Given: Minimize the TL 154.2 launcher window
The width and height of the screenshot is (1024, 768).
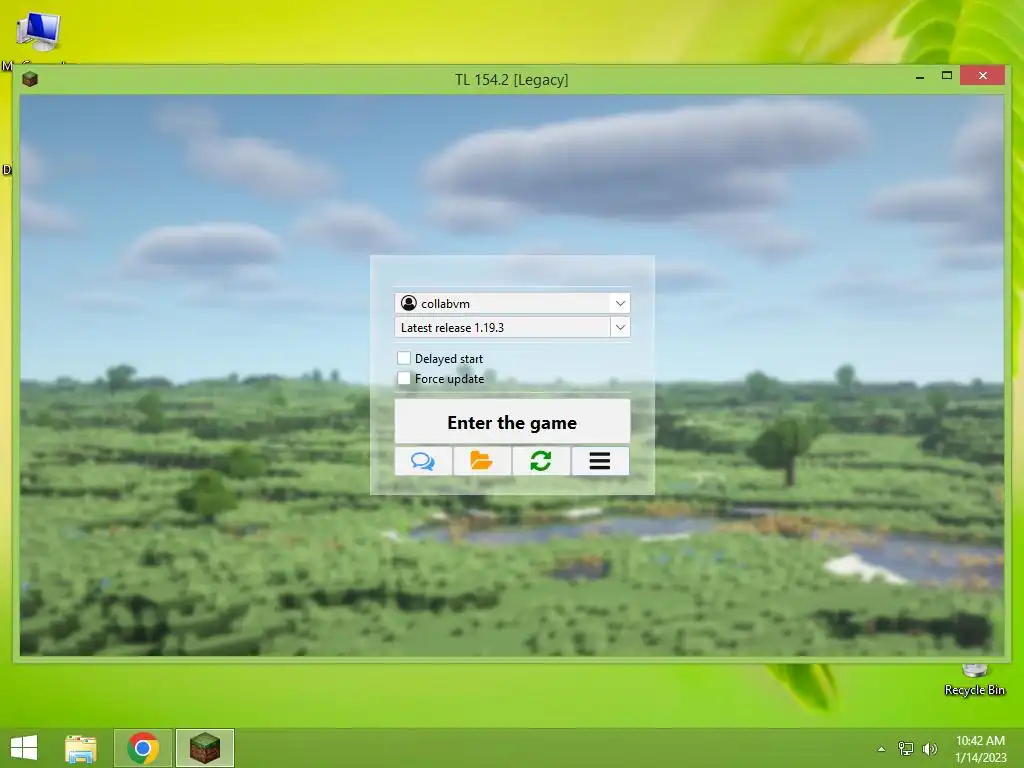Looking at the screenshot, I should tap(920, 76).
